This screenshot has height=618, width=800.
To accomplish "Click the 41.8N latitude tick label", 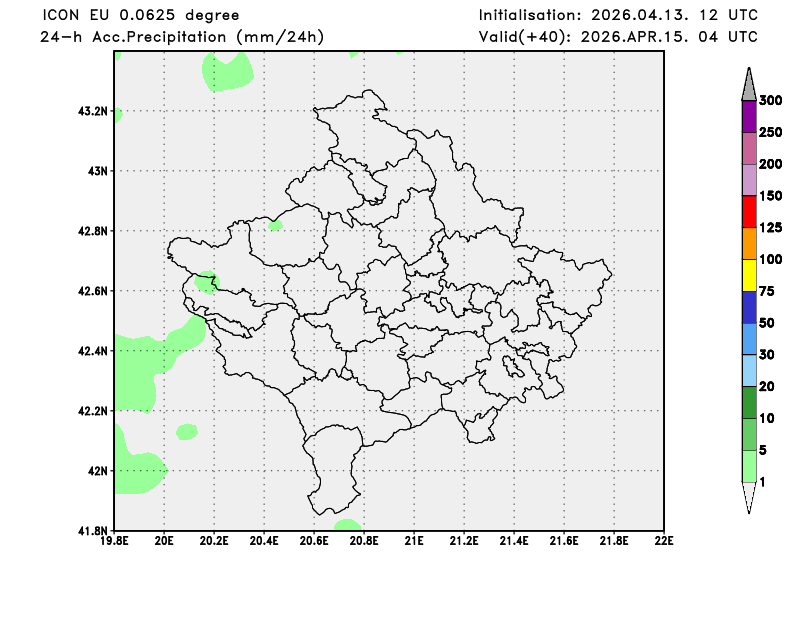I will pos(92,530).
